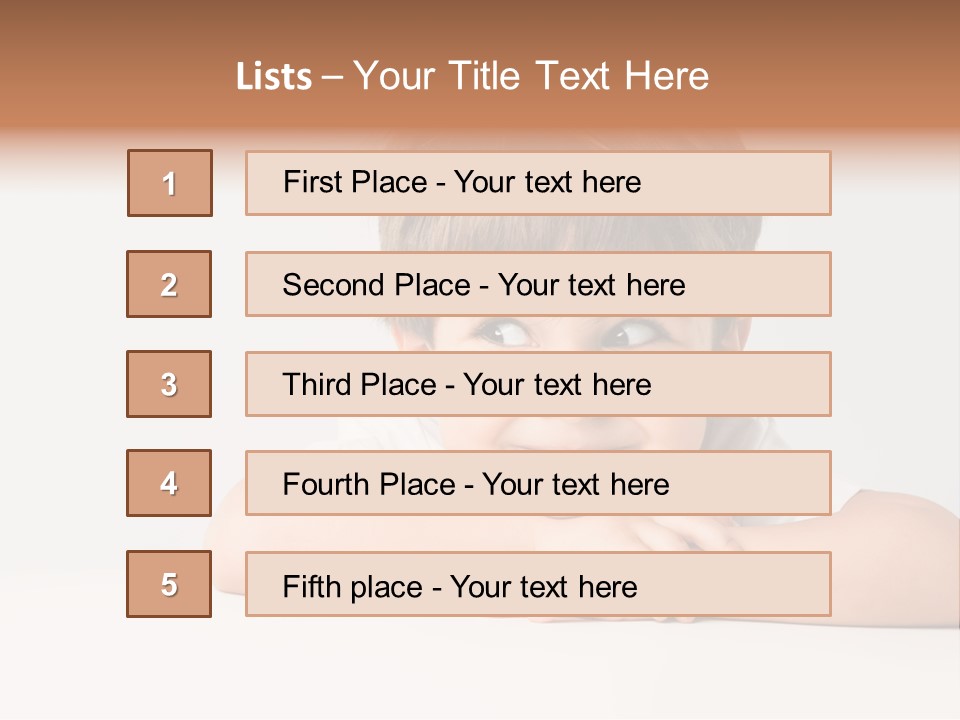Click empty white area below the fifth bar

point(480,670)
